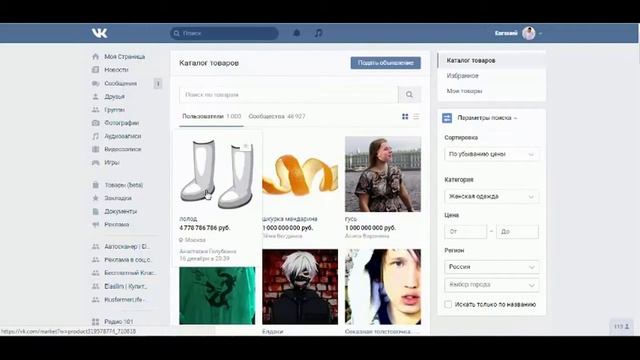
Task: Collapse the Параметры поиска section
Action: (x=487, y=118)
